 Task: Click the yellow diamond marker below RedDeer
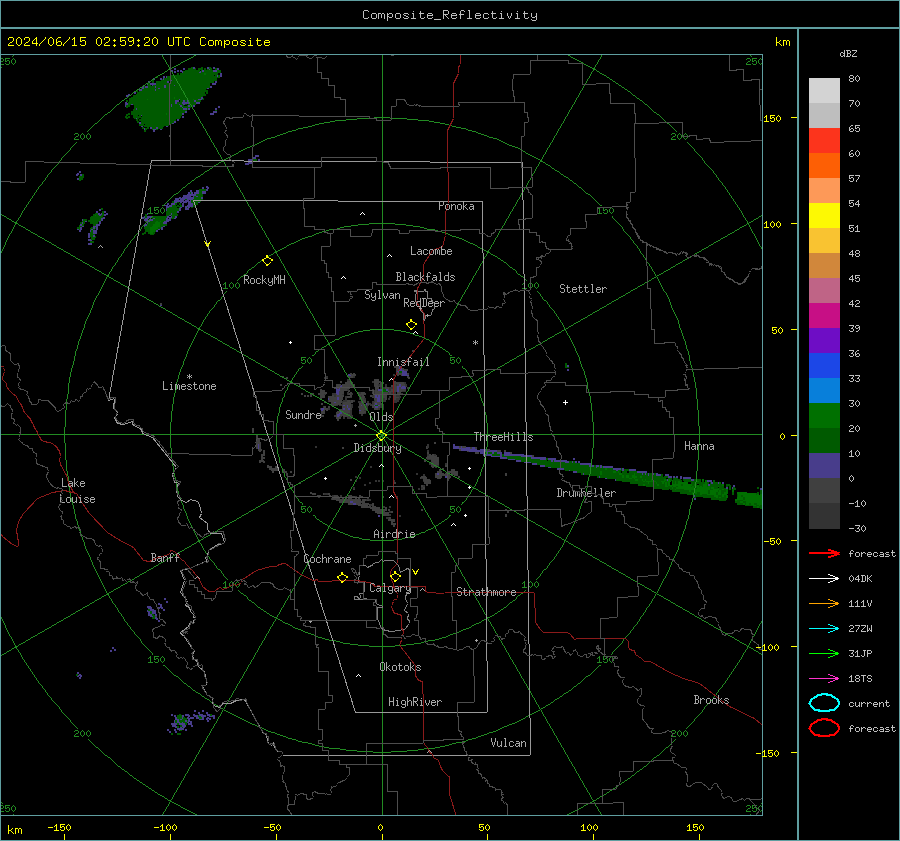pos(411,325)
